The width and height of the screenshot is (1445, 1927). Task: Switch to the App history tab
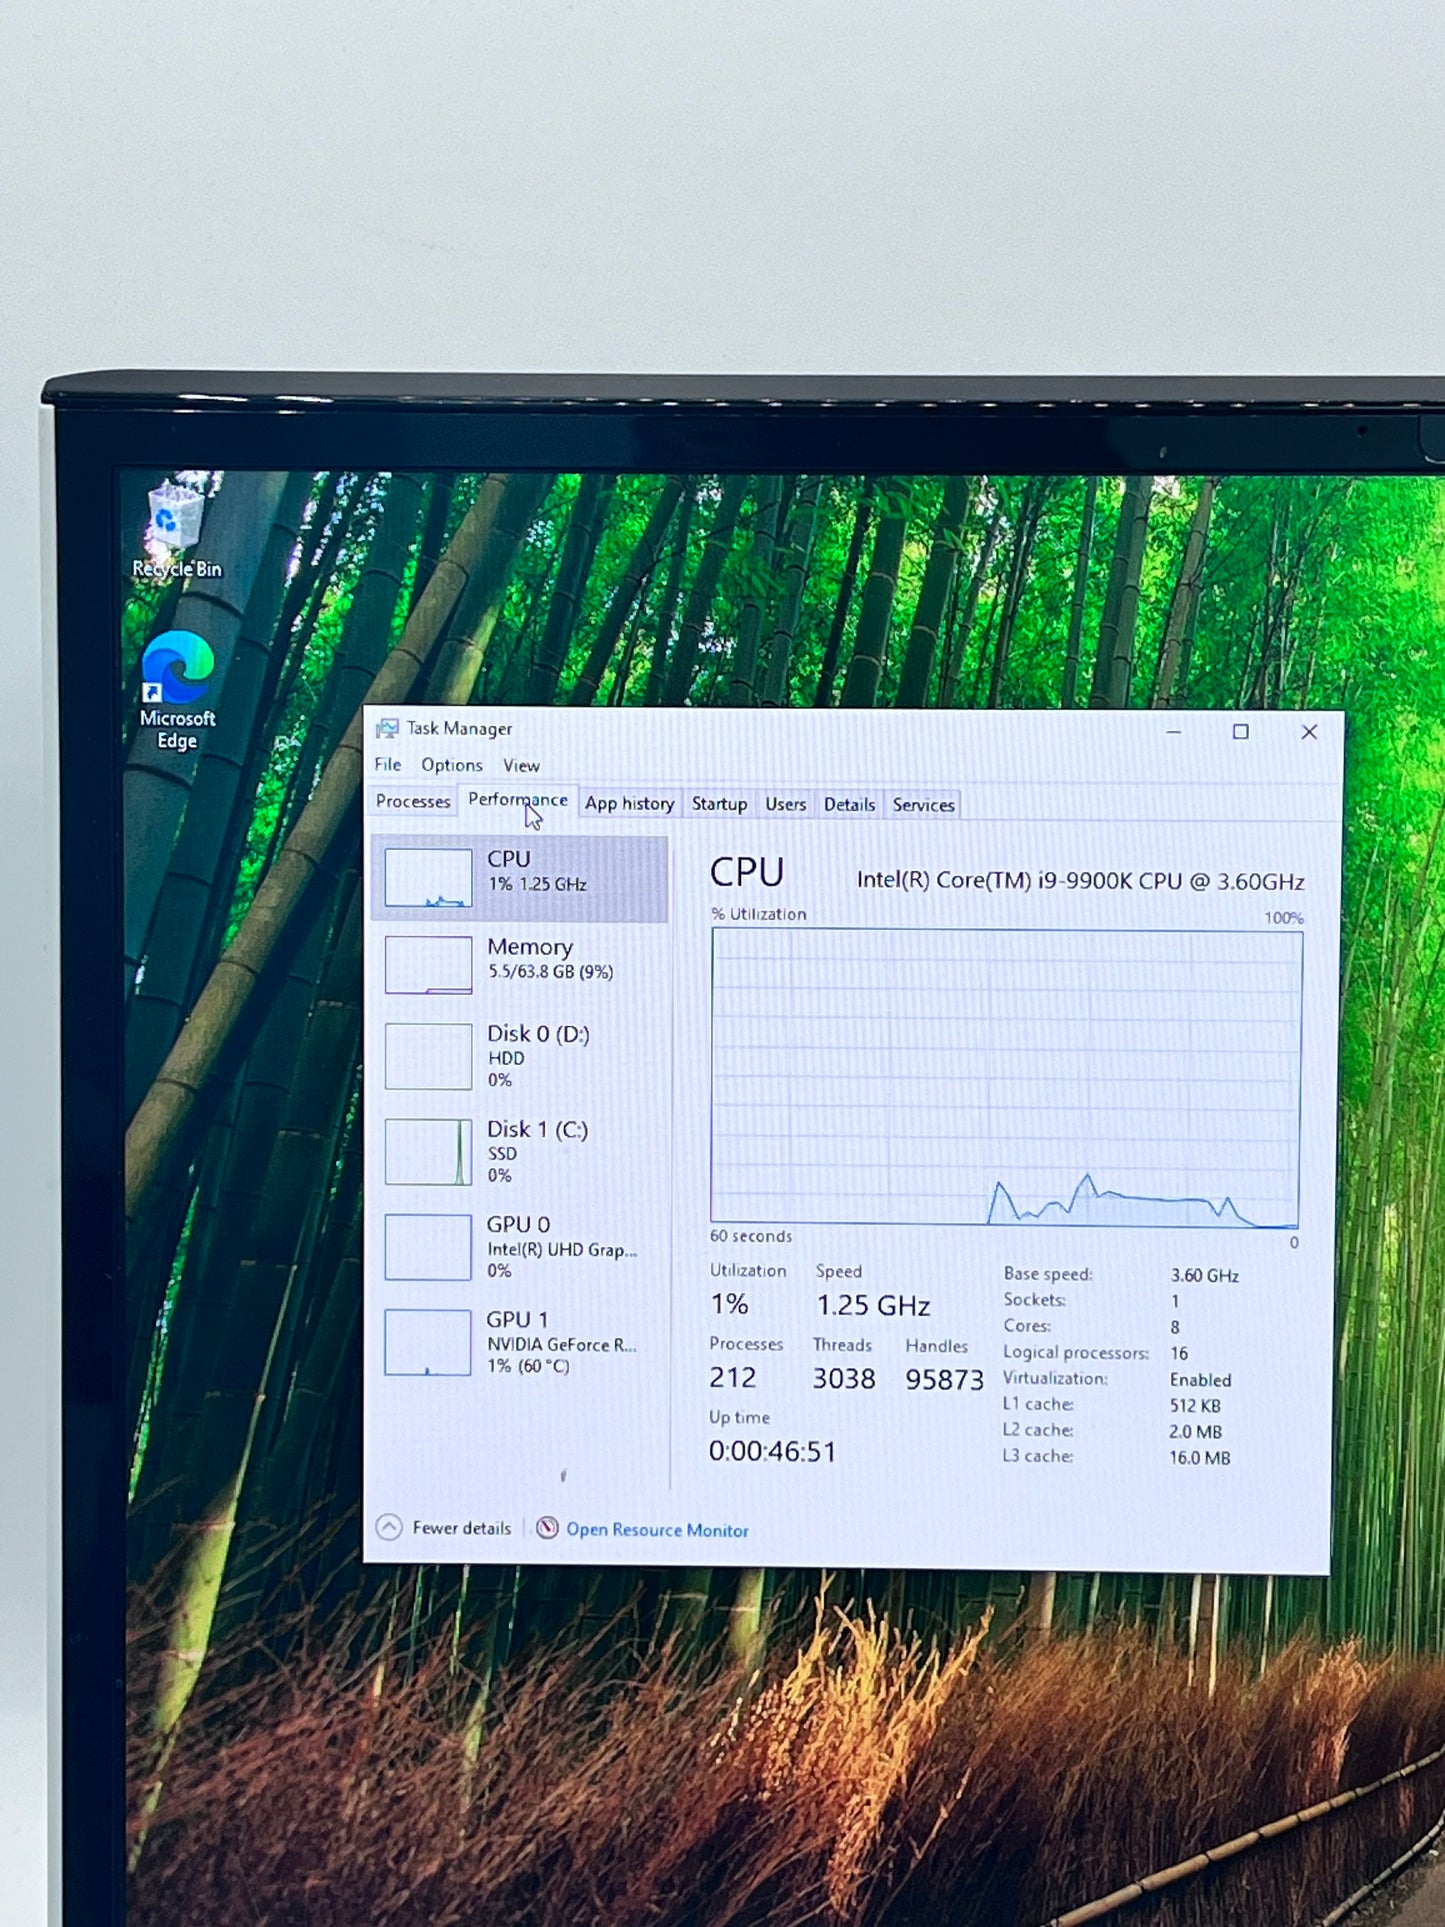(629, 803)
